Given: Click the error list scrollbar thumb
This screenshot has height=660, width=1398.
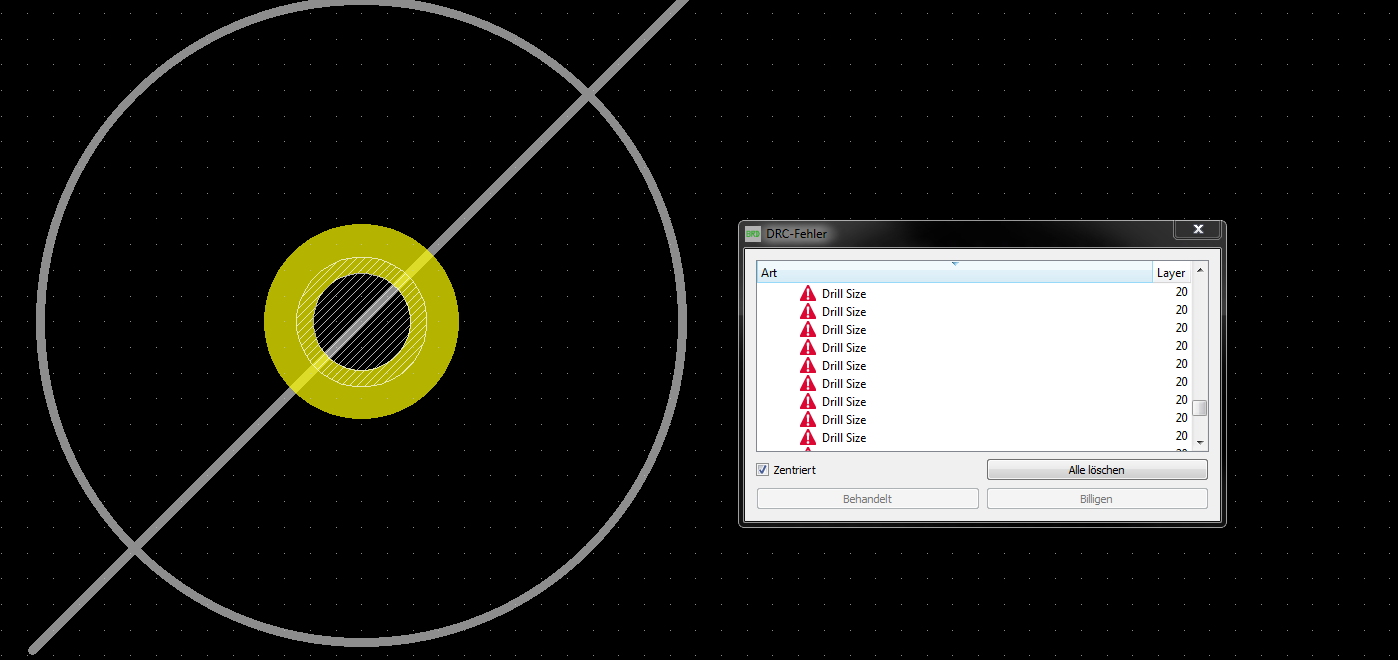Looking at the screenshot, I should click(1201, 408).
